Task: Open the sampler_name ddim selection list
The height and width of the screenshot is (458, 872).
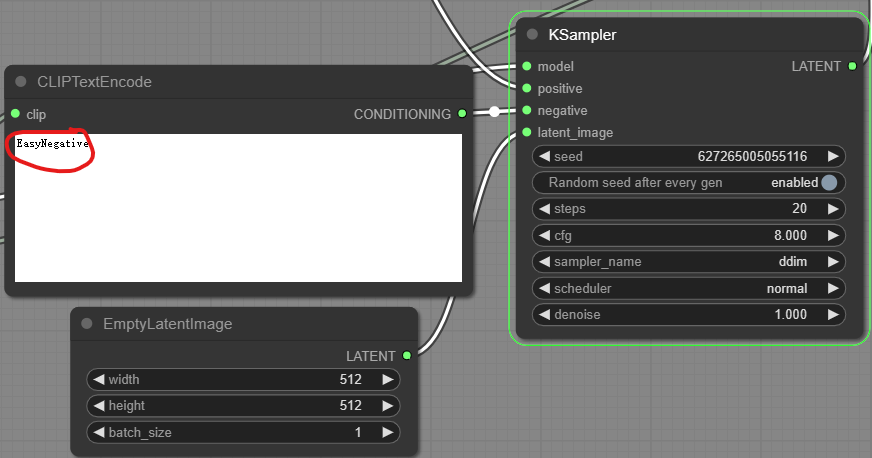Action: pyautogui.click(x=690, y=262)
